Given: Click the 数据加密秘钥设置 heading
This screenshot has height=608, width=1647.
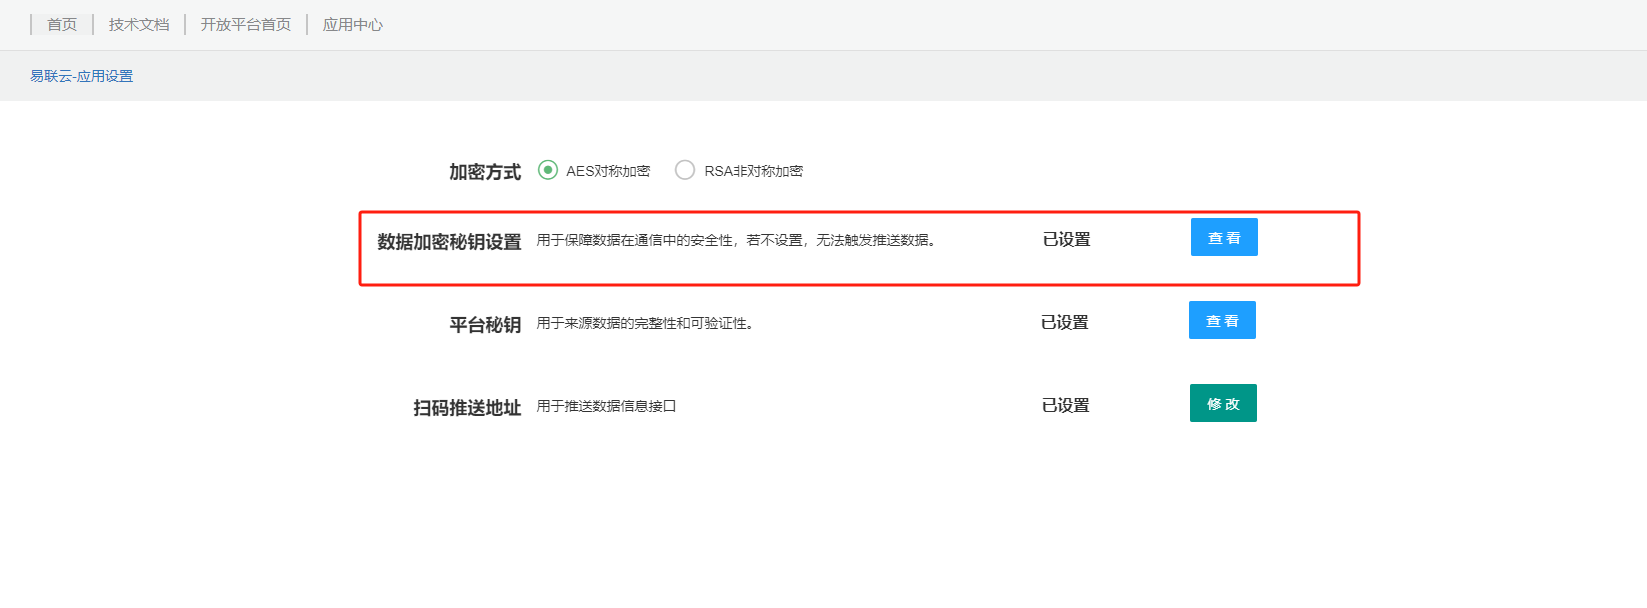Looking at the screenshot, I should tap(449, 242).
